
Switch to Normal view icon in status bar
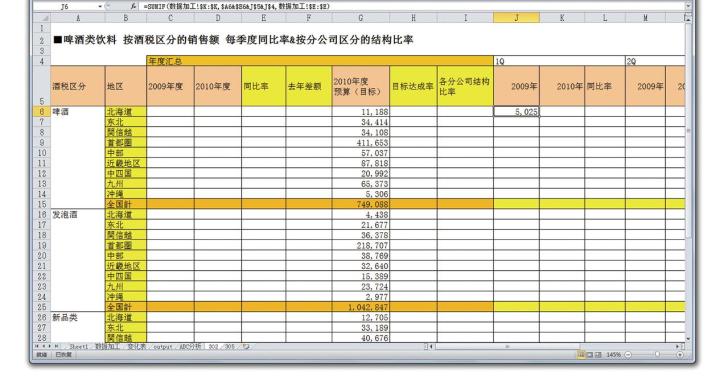(x=581, y=355)
